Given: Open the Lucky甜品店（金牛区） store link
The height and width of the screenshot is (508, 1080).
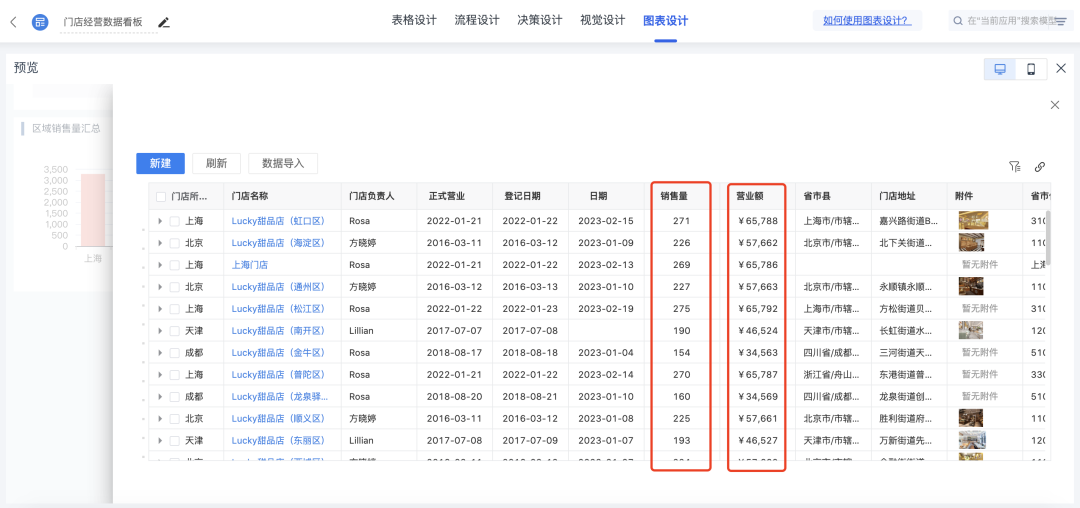Looking at the screenshot, I should 278,353.
